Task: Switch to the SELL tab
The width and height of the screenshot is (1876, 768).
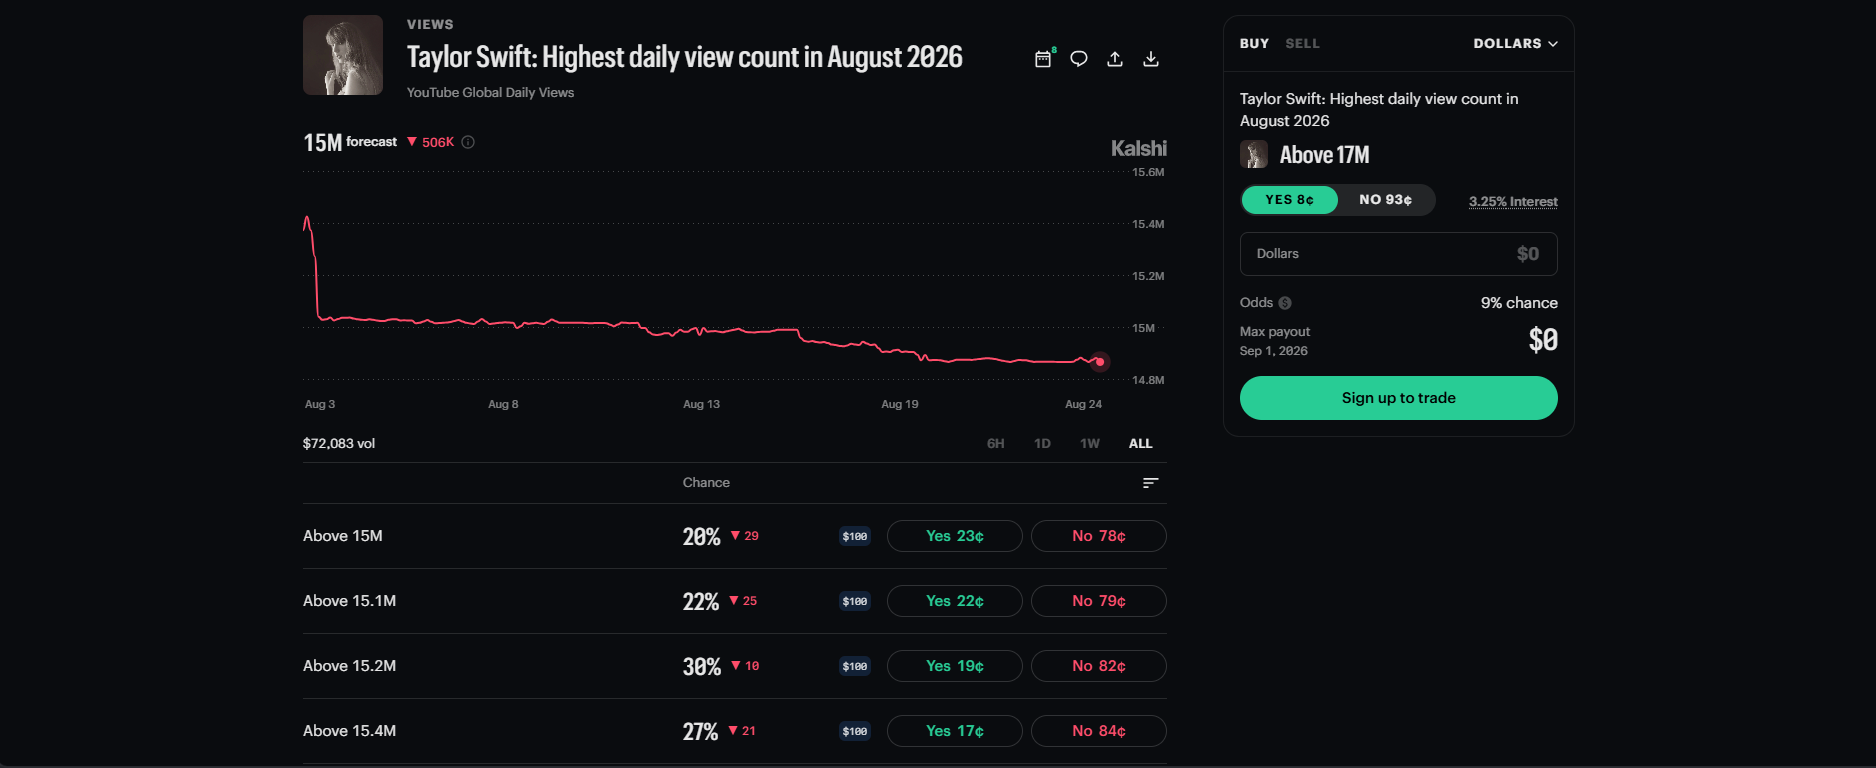Action: pyautogui.click(x=1302, y=44)
